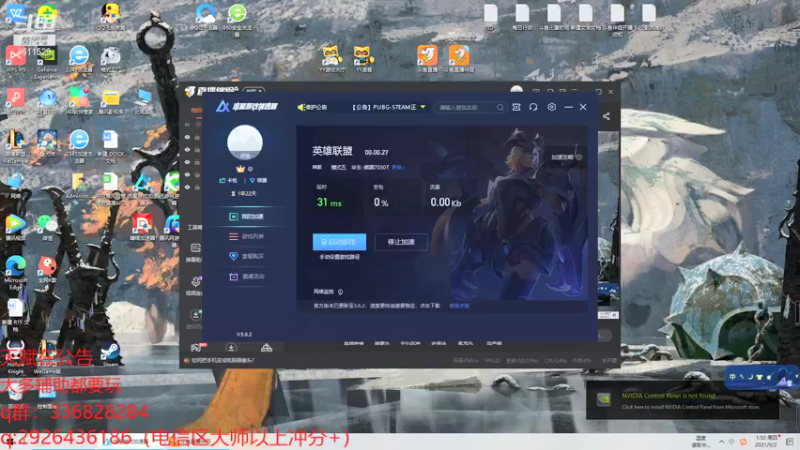Expand hidden tray icons chevron
The width and height of the screenshot is (800, 450).
pos(721,442)
